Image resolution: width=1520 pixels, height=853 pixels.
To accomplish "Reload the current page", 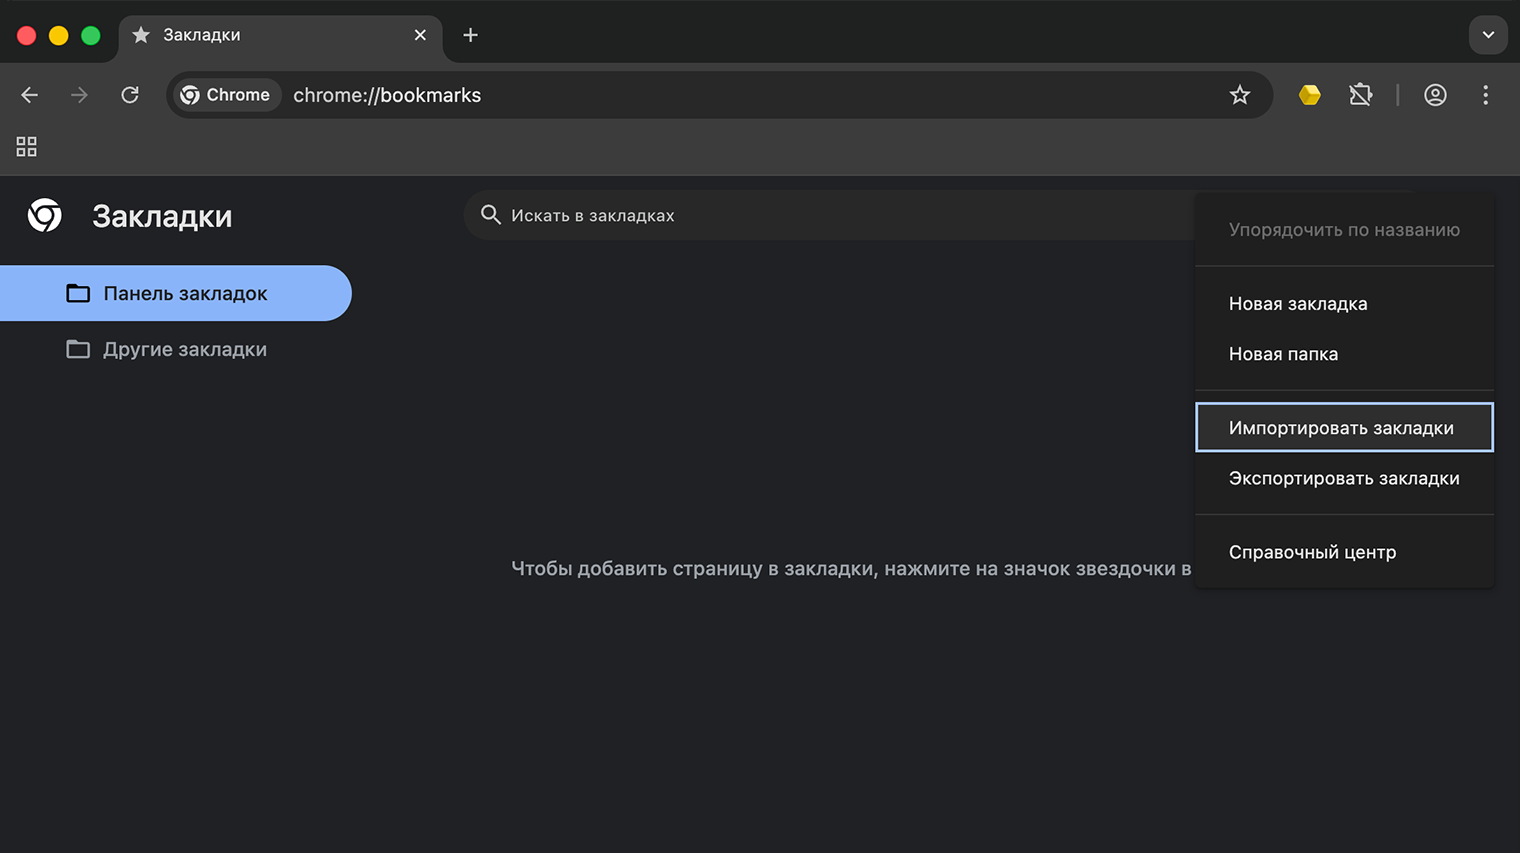I will click(130, 94).
